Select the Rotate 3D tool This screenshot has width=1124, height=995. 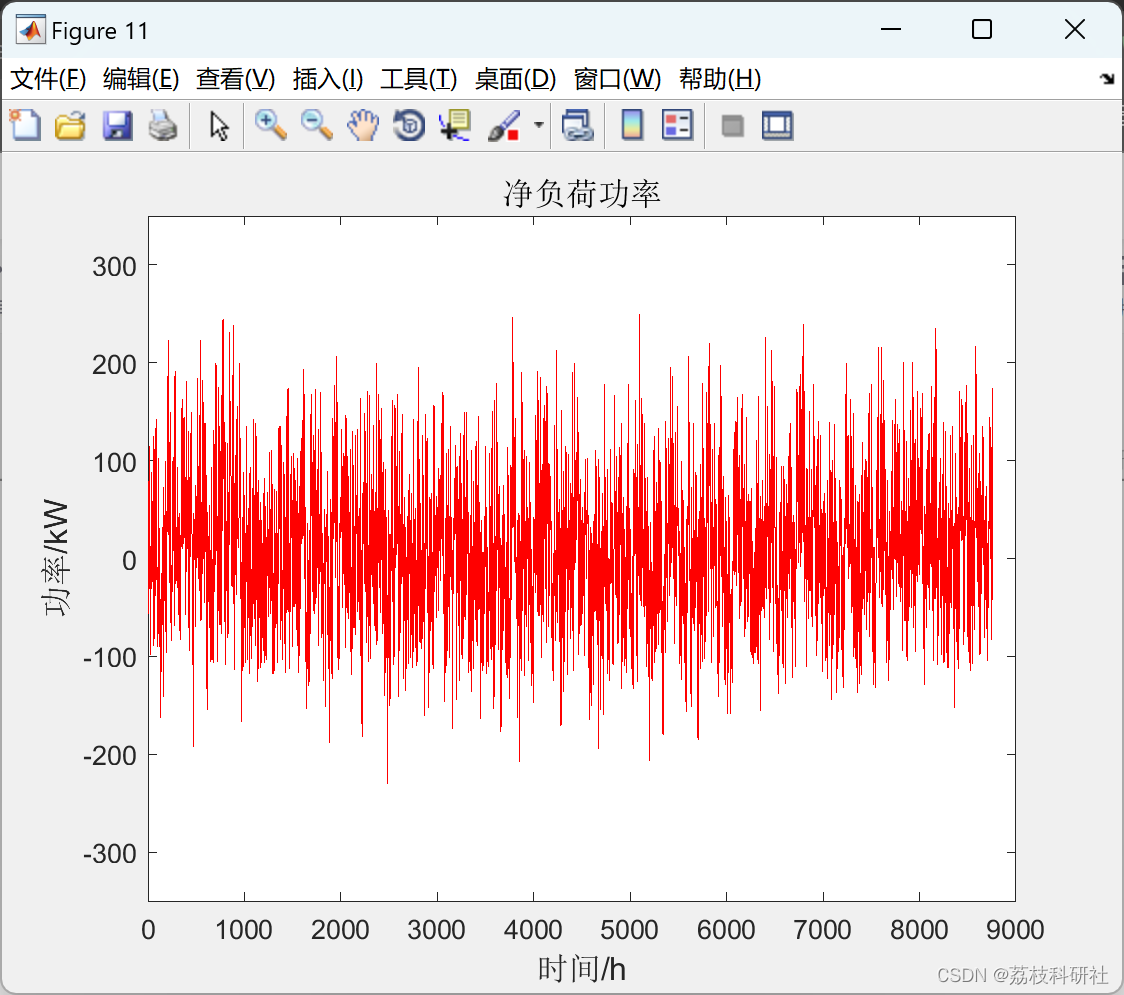[409, 125]
